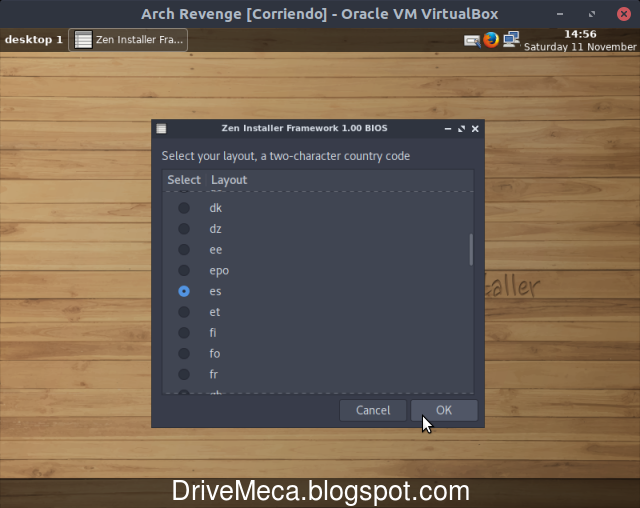Viewport: 640px width, 508px height.
Task: Minimize the Zen Installer dialog
Action: pyautogui.click(x=448, y=129)
